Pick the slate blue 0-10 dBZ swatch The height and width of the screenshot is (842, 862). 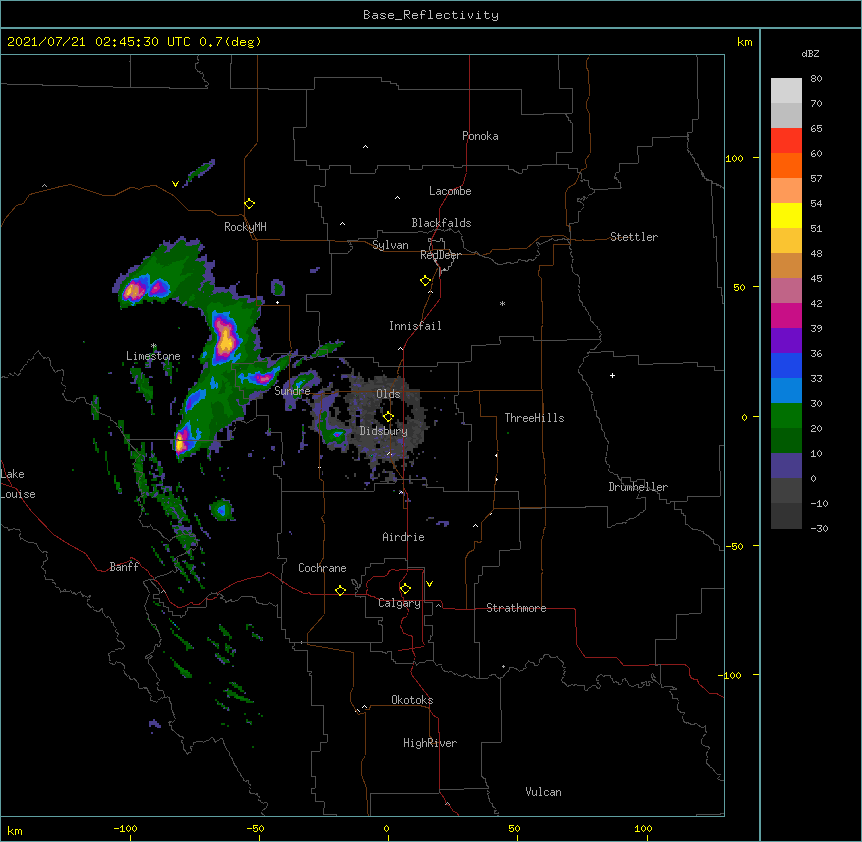tap(786, 466)
